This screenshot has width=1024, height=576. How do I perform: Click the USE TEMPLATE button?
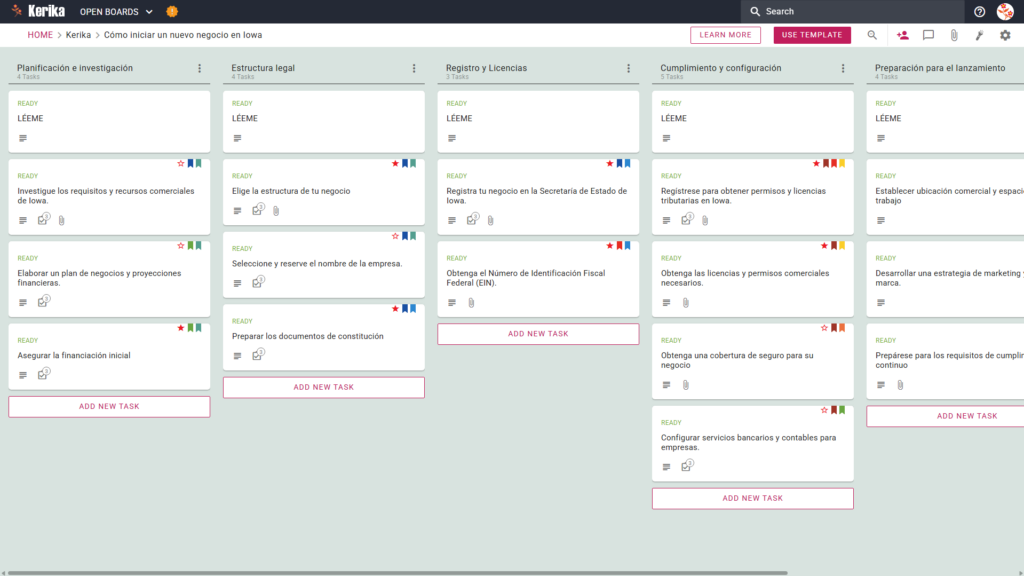click(812, 35)
